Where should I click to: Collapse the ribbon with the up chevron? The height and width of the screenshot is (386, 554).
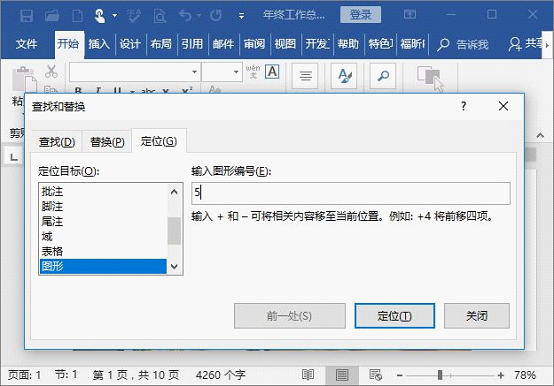pyautogui.click(x=540, y=136)
